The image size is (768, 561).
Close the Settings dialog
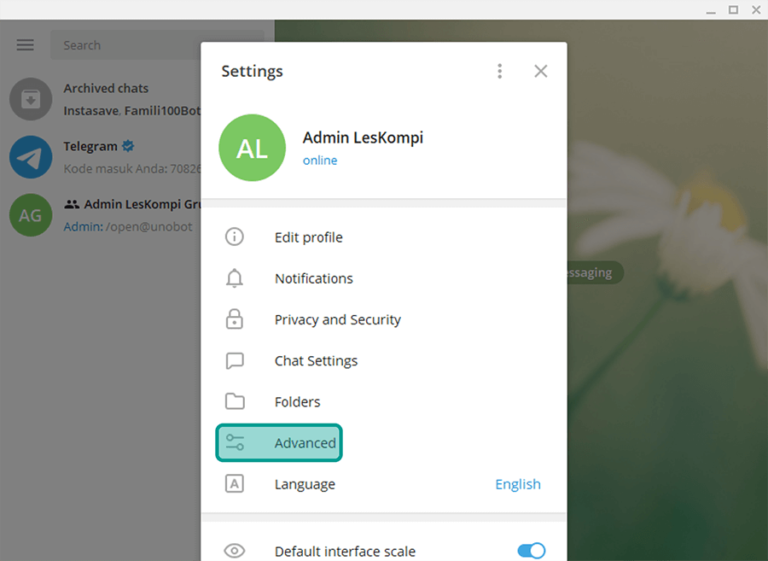pyautogui.click(x=541, y=71)
